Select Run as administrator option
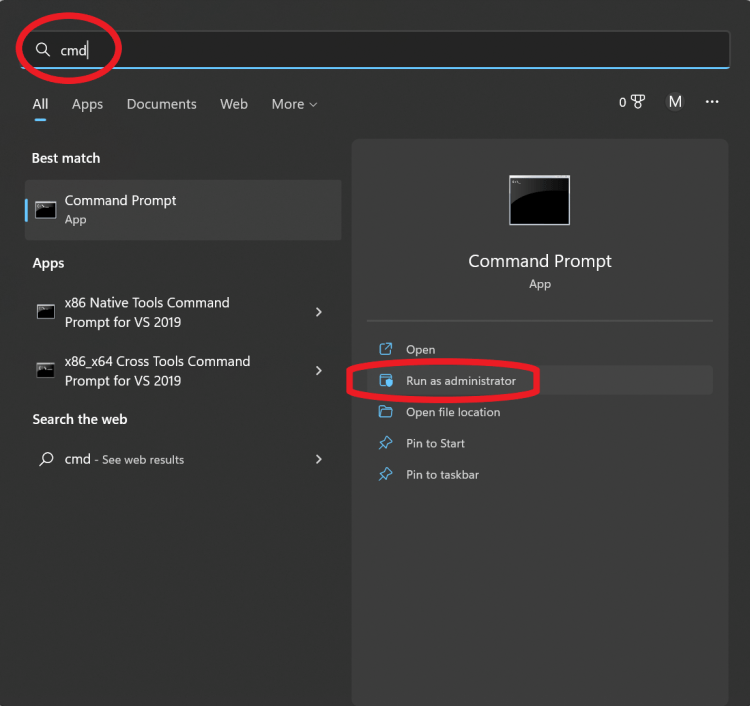 click(x=461, y=381)
